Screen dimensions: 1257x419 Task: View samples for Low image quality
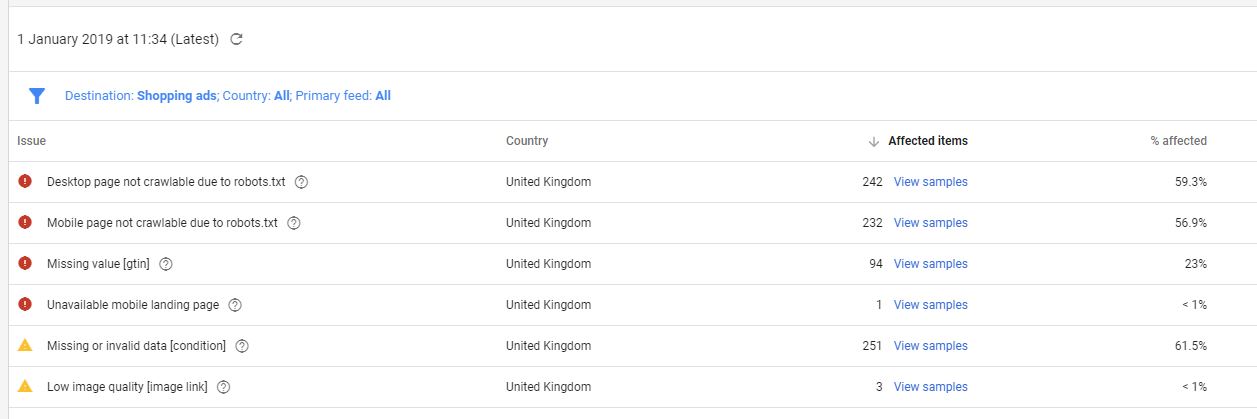coord(930,387)
